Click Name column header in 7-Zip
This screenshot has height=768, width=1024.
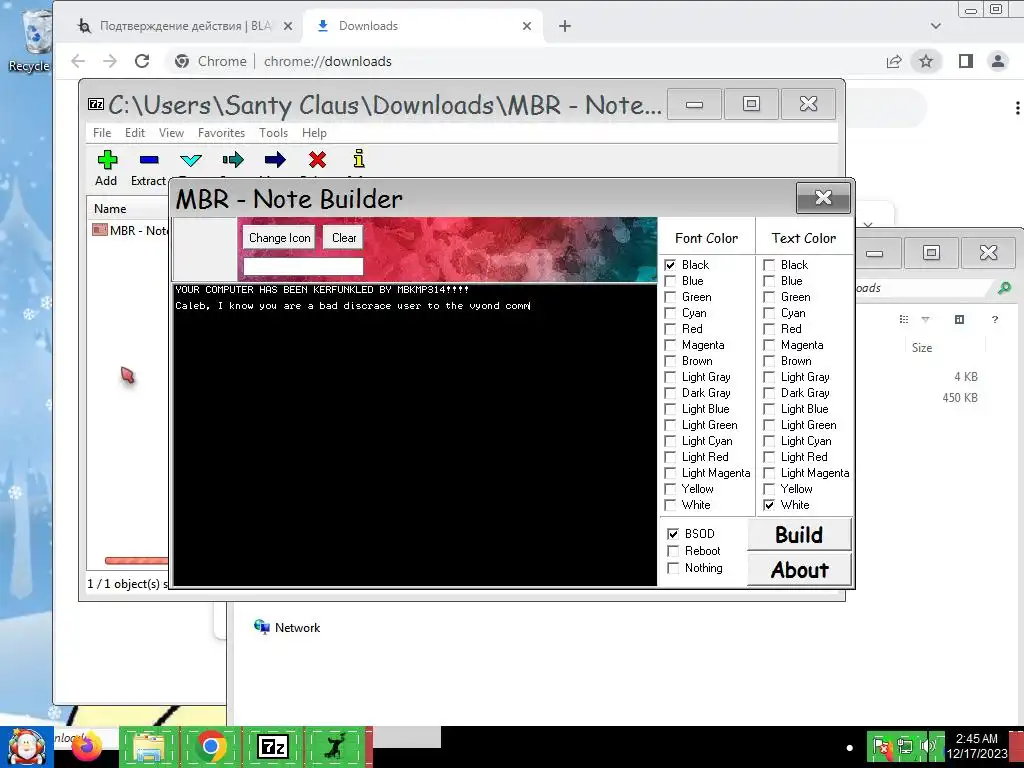pos(110,209)
